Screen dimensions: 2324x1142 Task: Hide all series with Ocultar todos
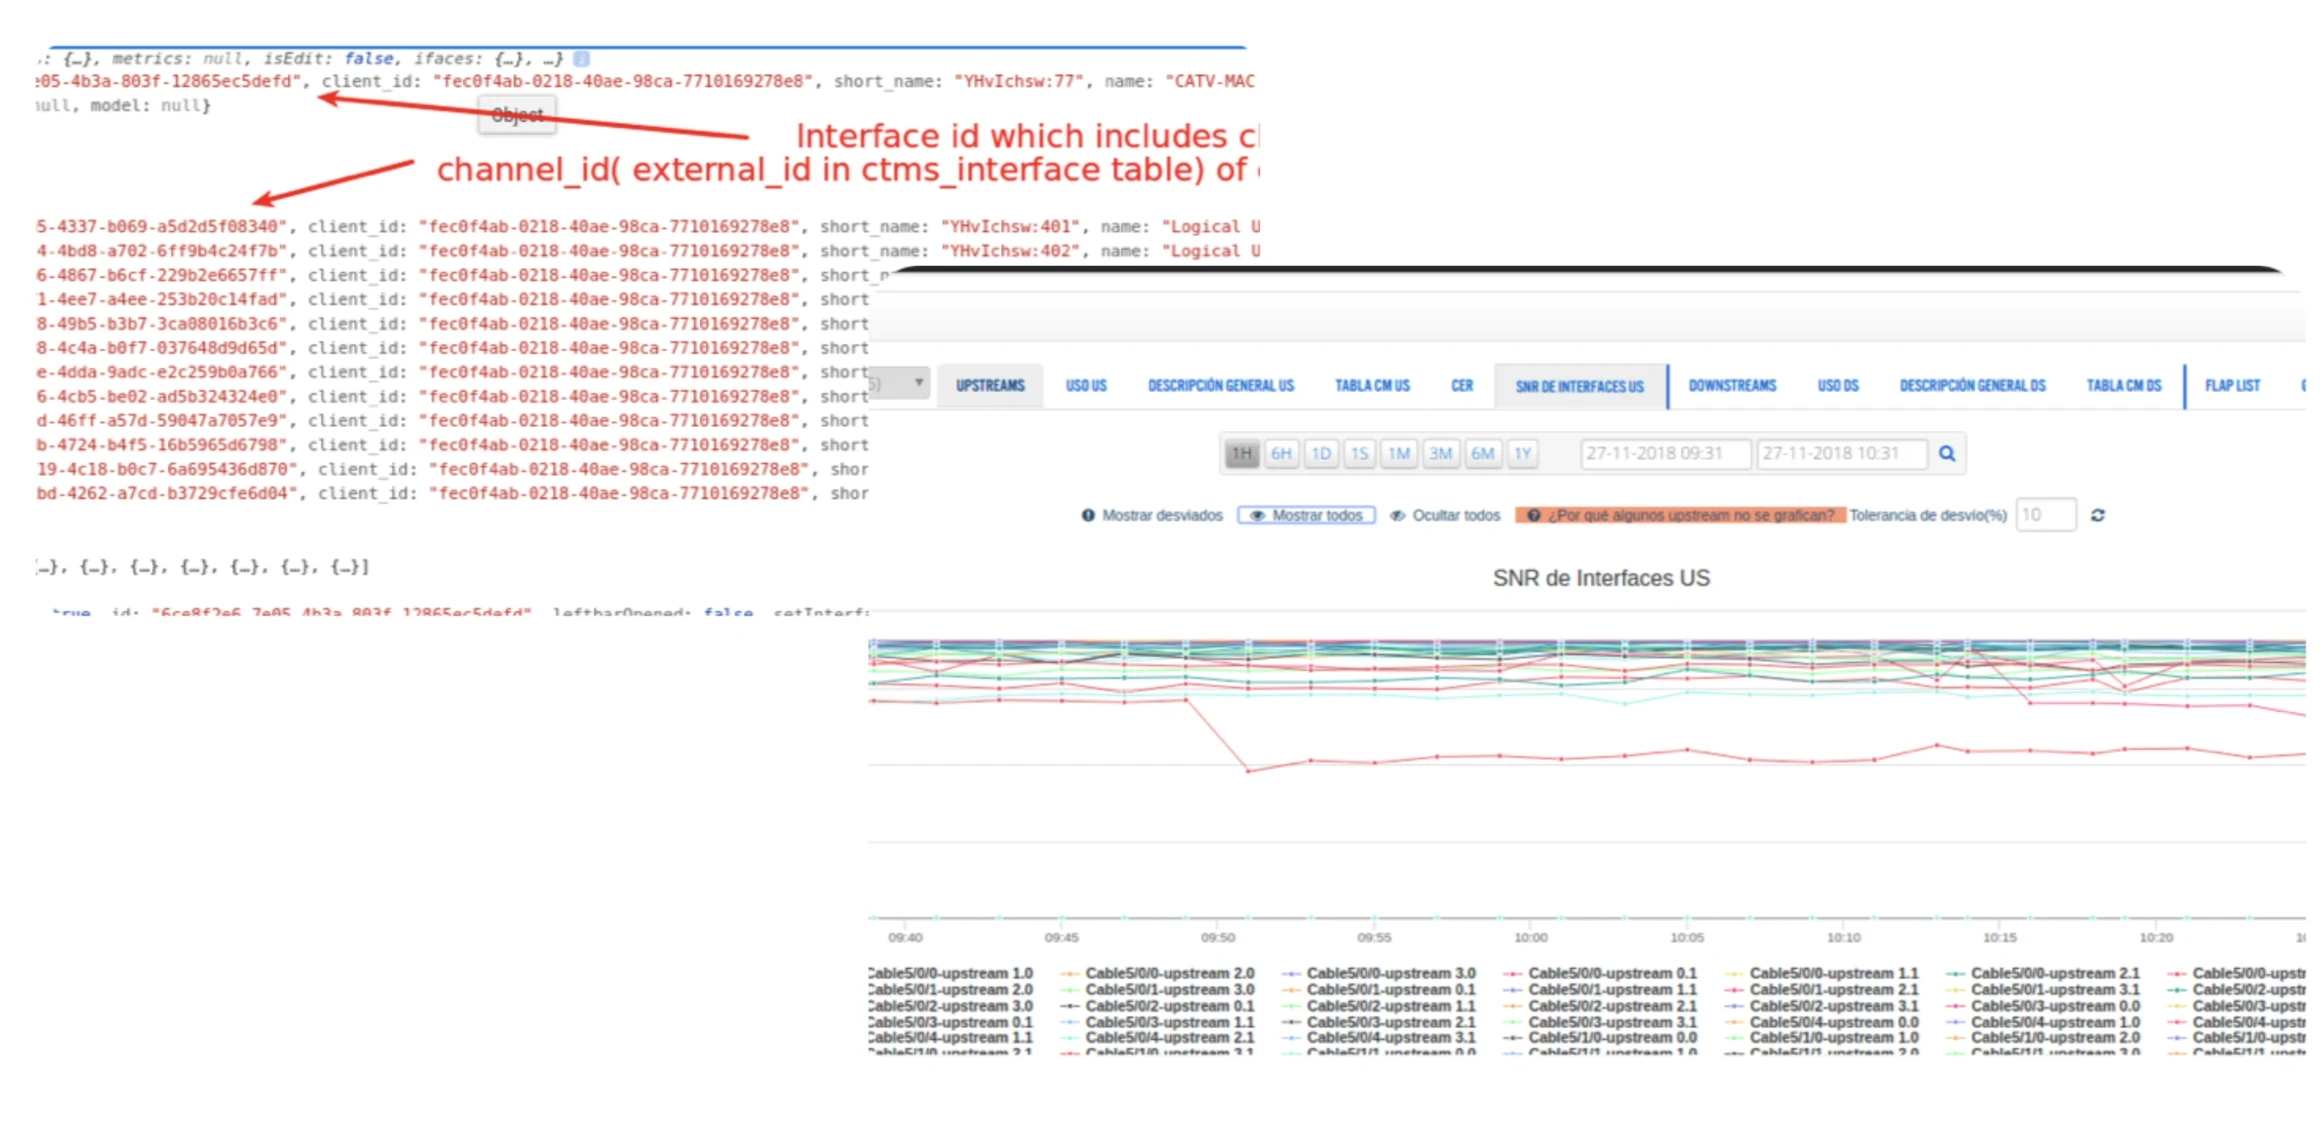click(x=1445, y=515)
